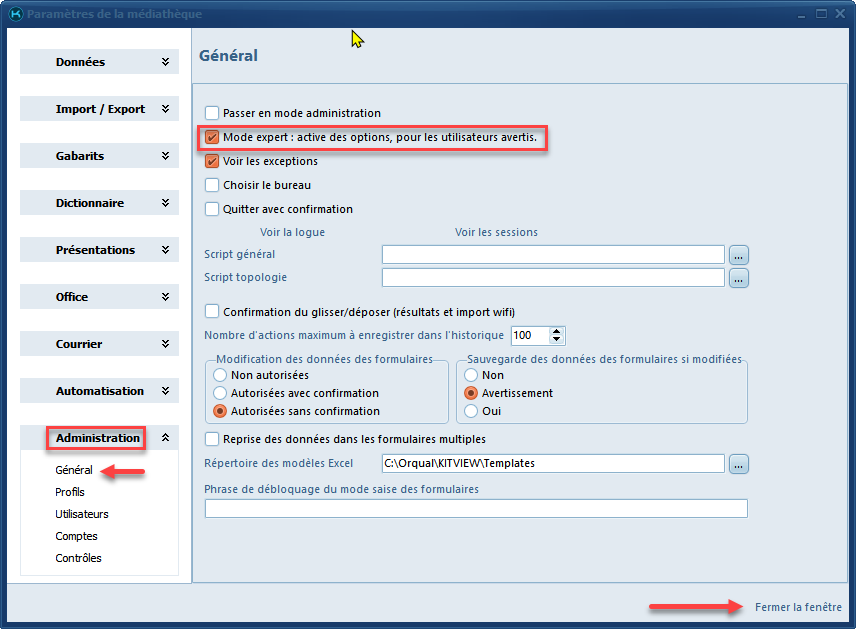Increase the history actions maximum stepper

(x=557, y=331)
